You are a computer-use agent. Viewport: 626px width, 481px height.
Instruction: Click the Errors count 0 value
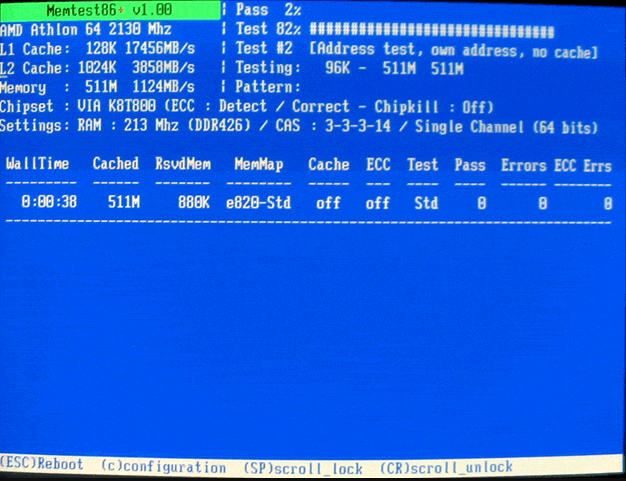click(x=542, y=204)
